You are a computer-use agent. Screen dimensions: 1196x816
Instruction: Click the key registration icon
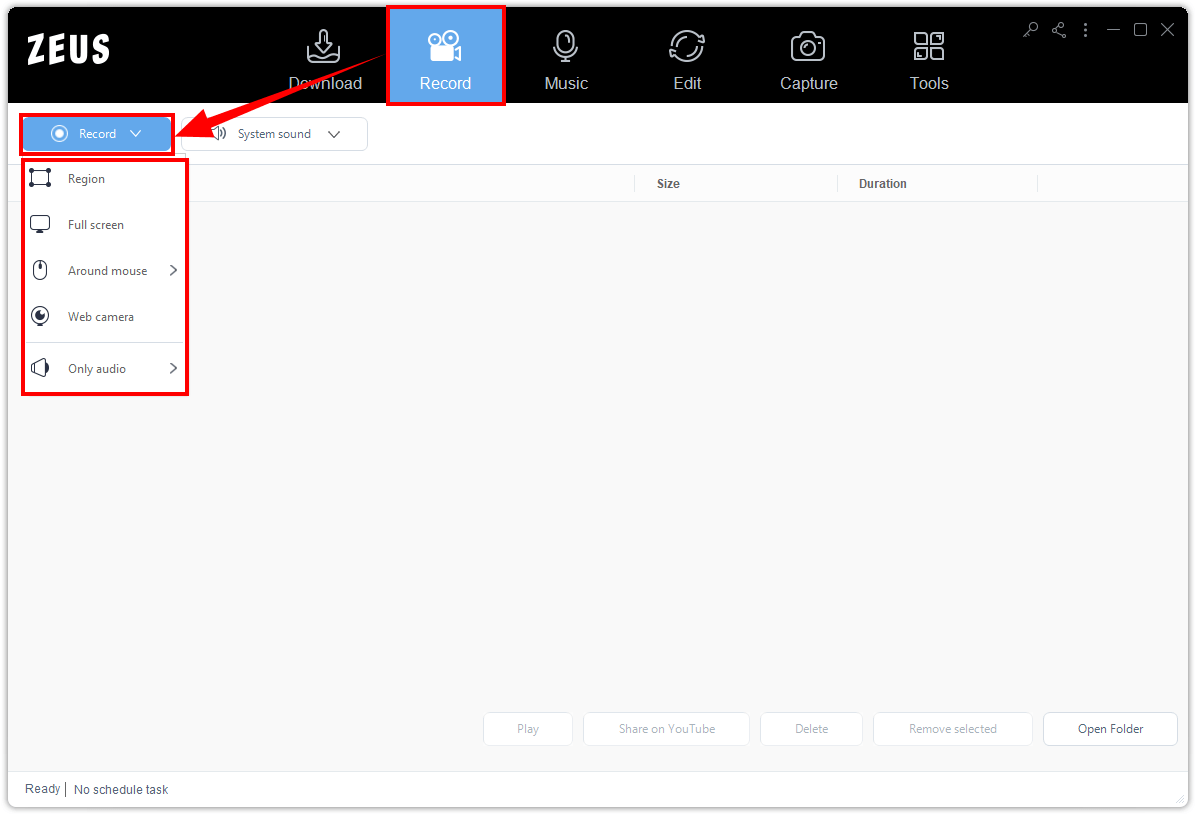pos(1030,30)
